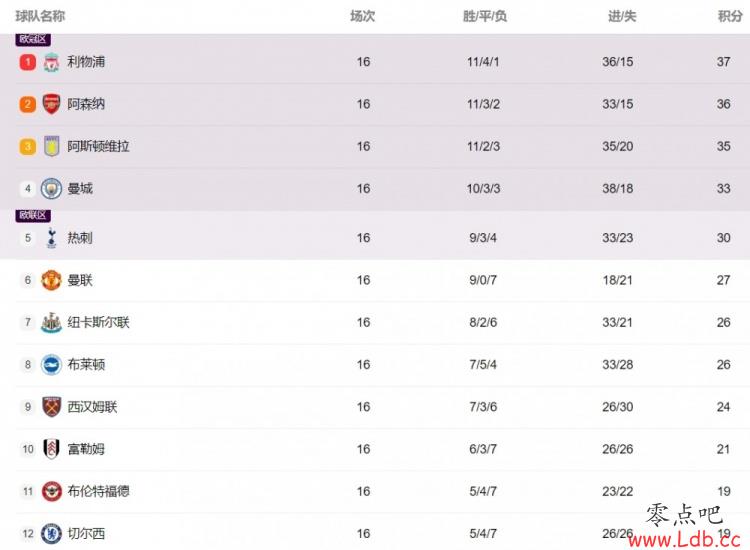The width and height of the screenshot is (750, 550).
Task: Select the Aston Villa crest icon
Action: click(51, 146)
